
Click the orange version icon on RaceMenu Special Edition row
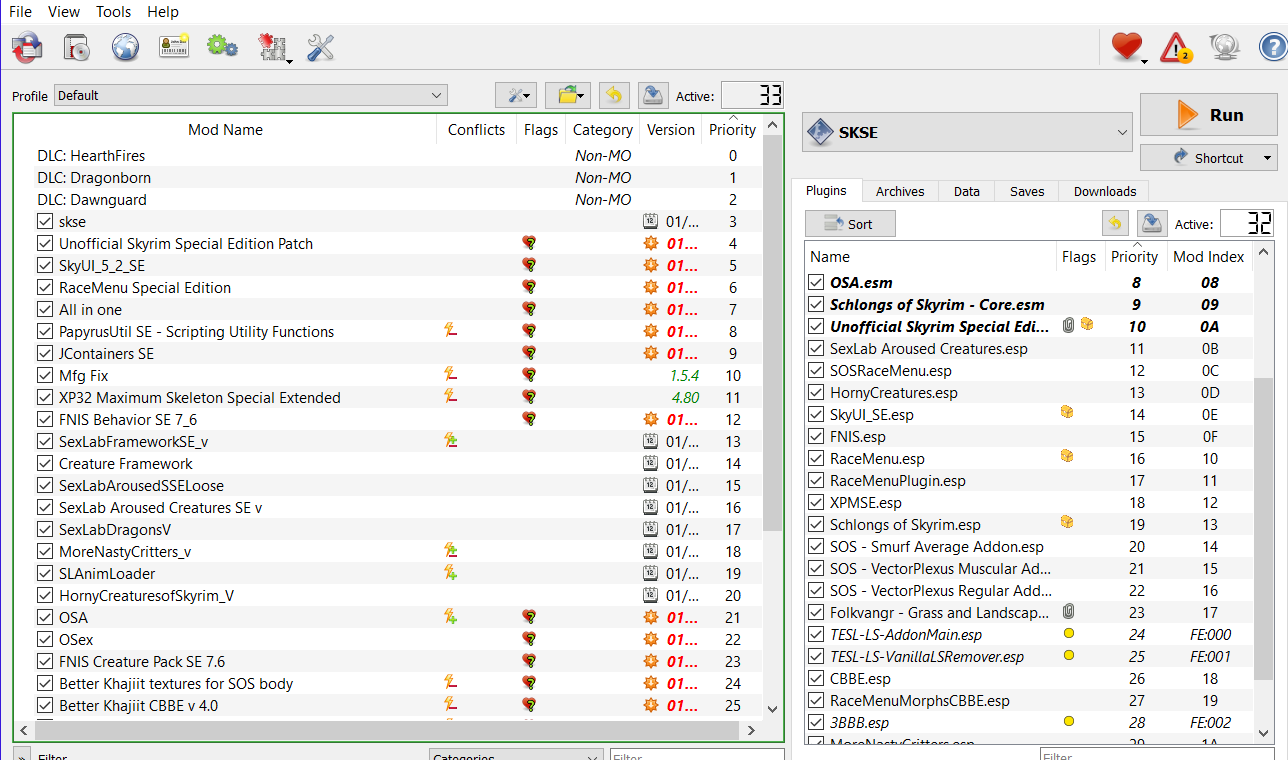[x=651, y=288]
